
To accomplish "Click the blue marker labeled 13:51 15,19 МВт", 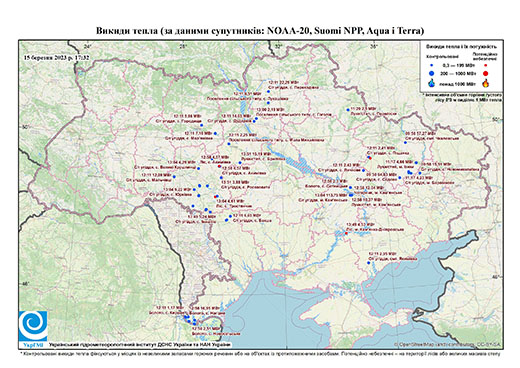I will click(x=240, y=163).
